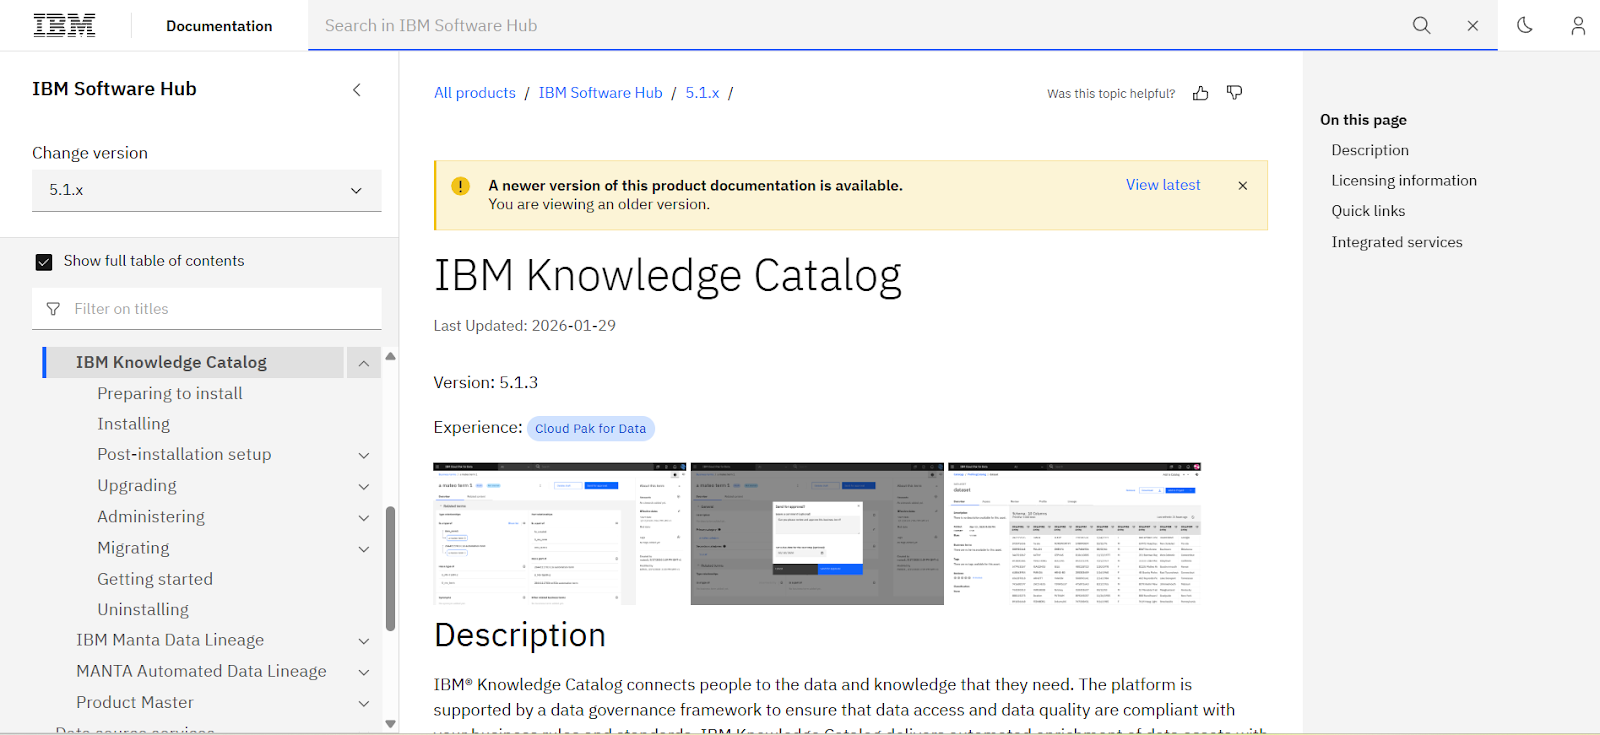Open the Documentation header link
This screenshot has width=1600, height=735.
pyautogui.click(x=219, y=26)
